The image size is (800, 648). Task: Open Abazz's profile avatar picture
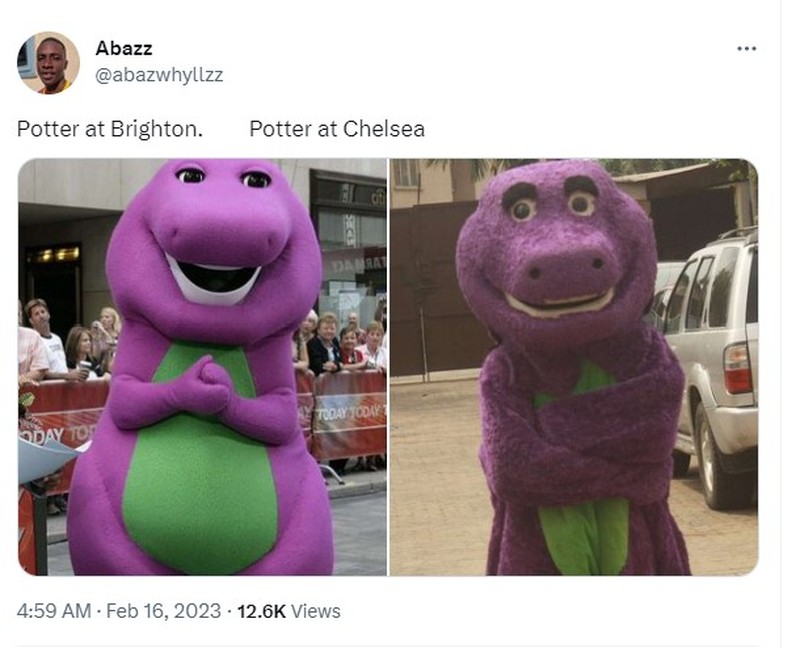tap(48, 63)
